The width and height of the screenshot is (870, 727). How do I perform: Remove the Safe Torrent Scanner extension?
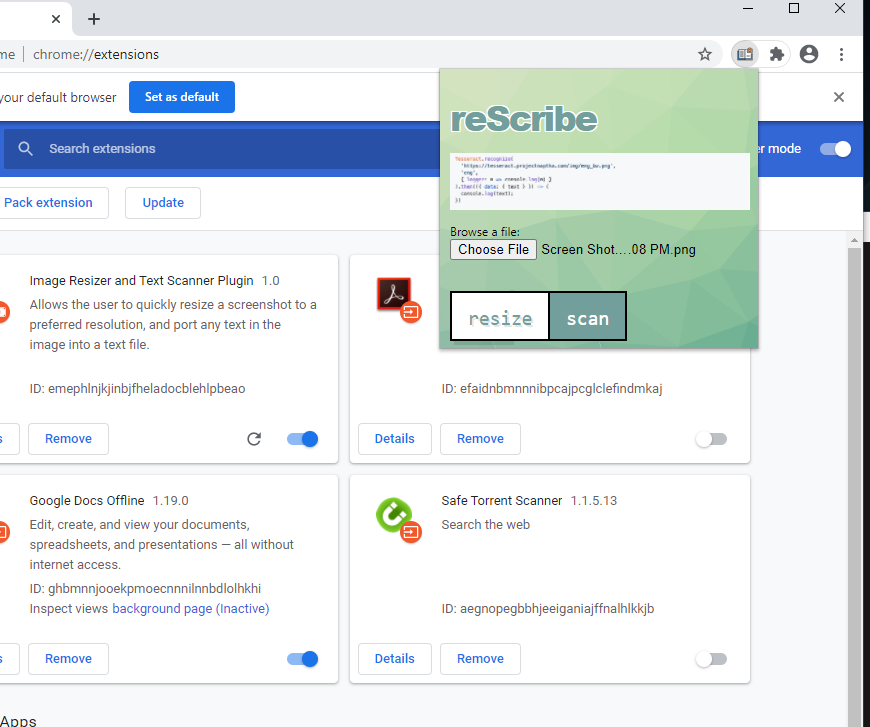point(480,659)
